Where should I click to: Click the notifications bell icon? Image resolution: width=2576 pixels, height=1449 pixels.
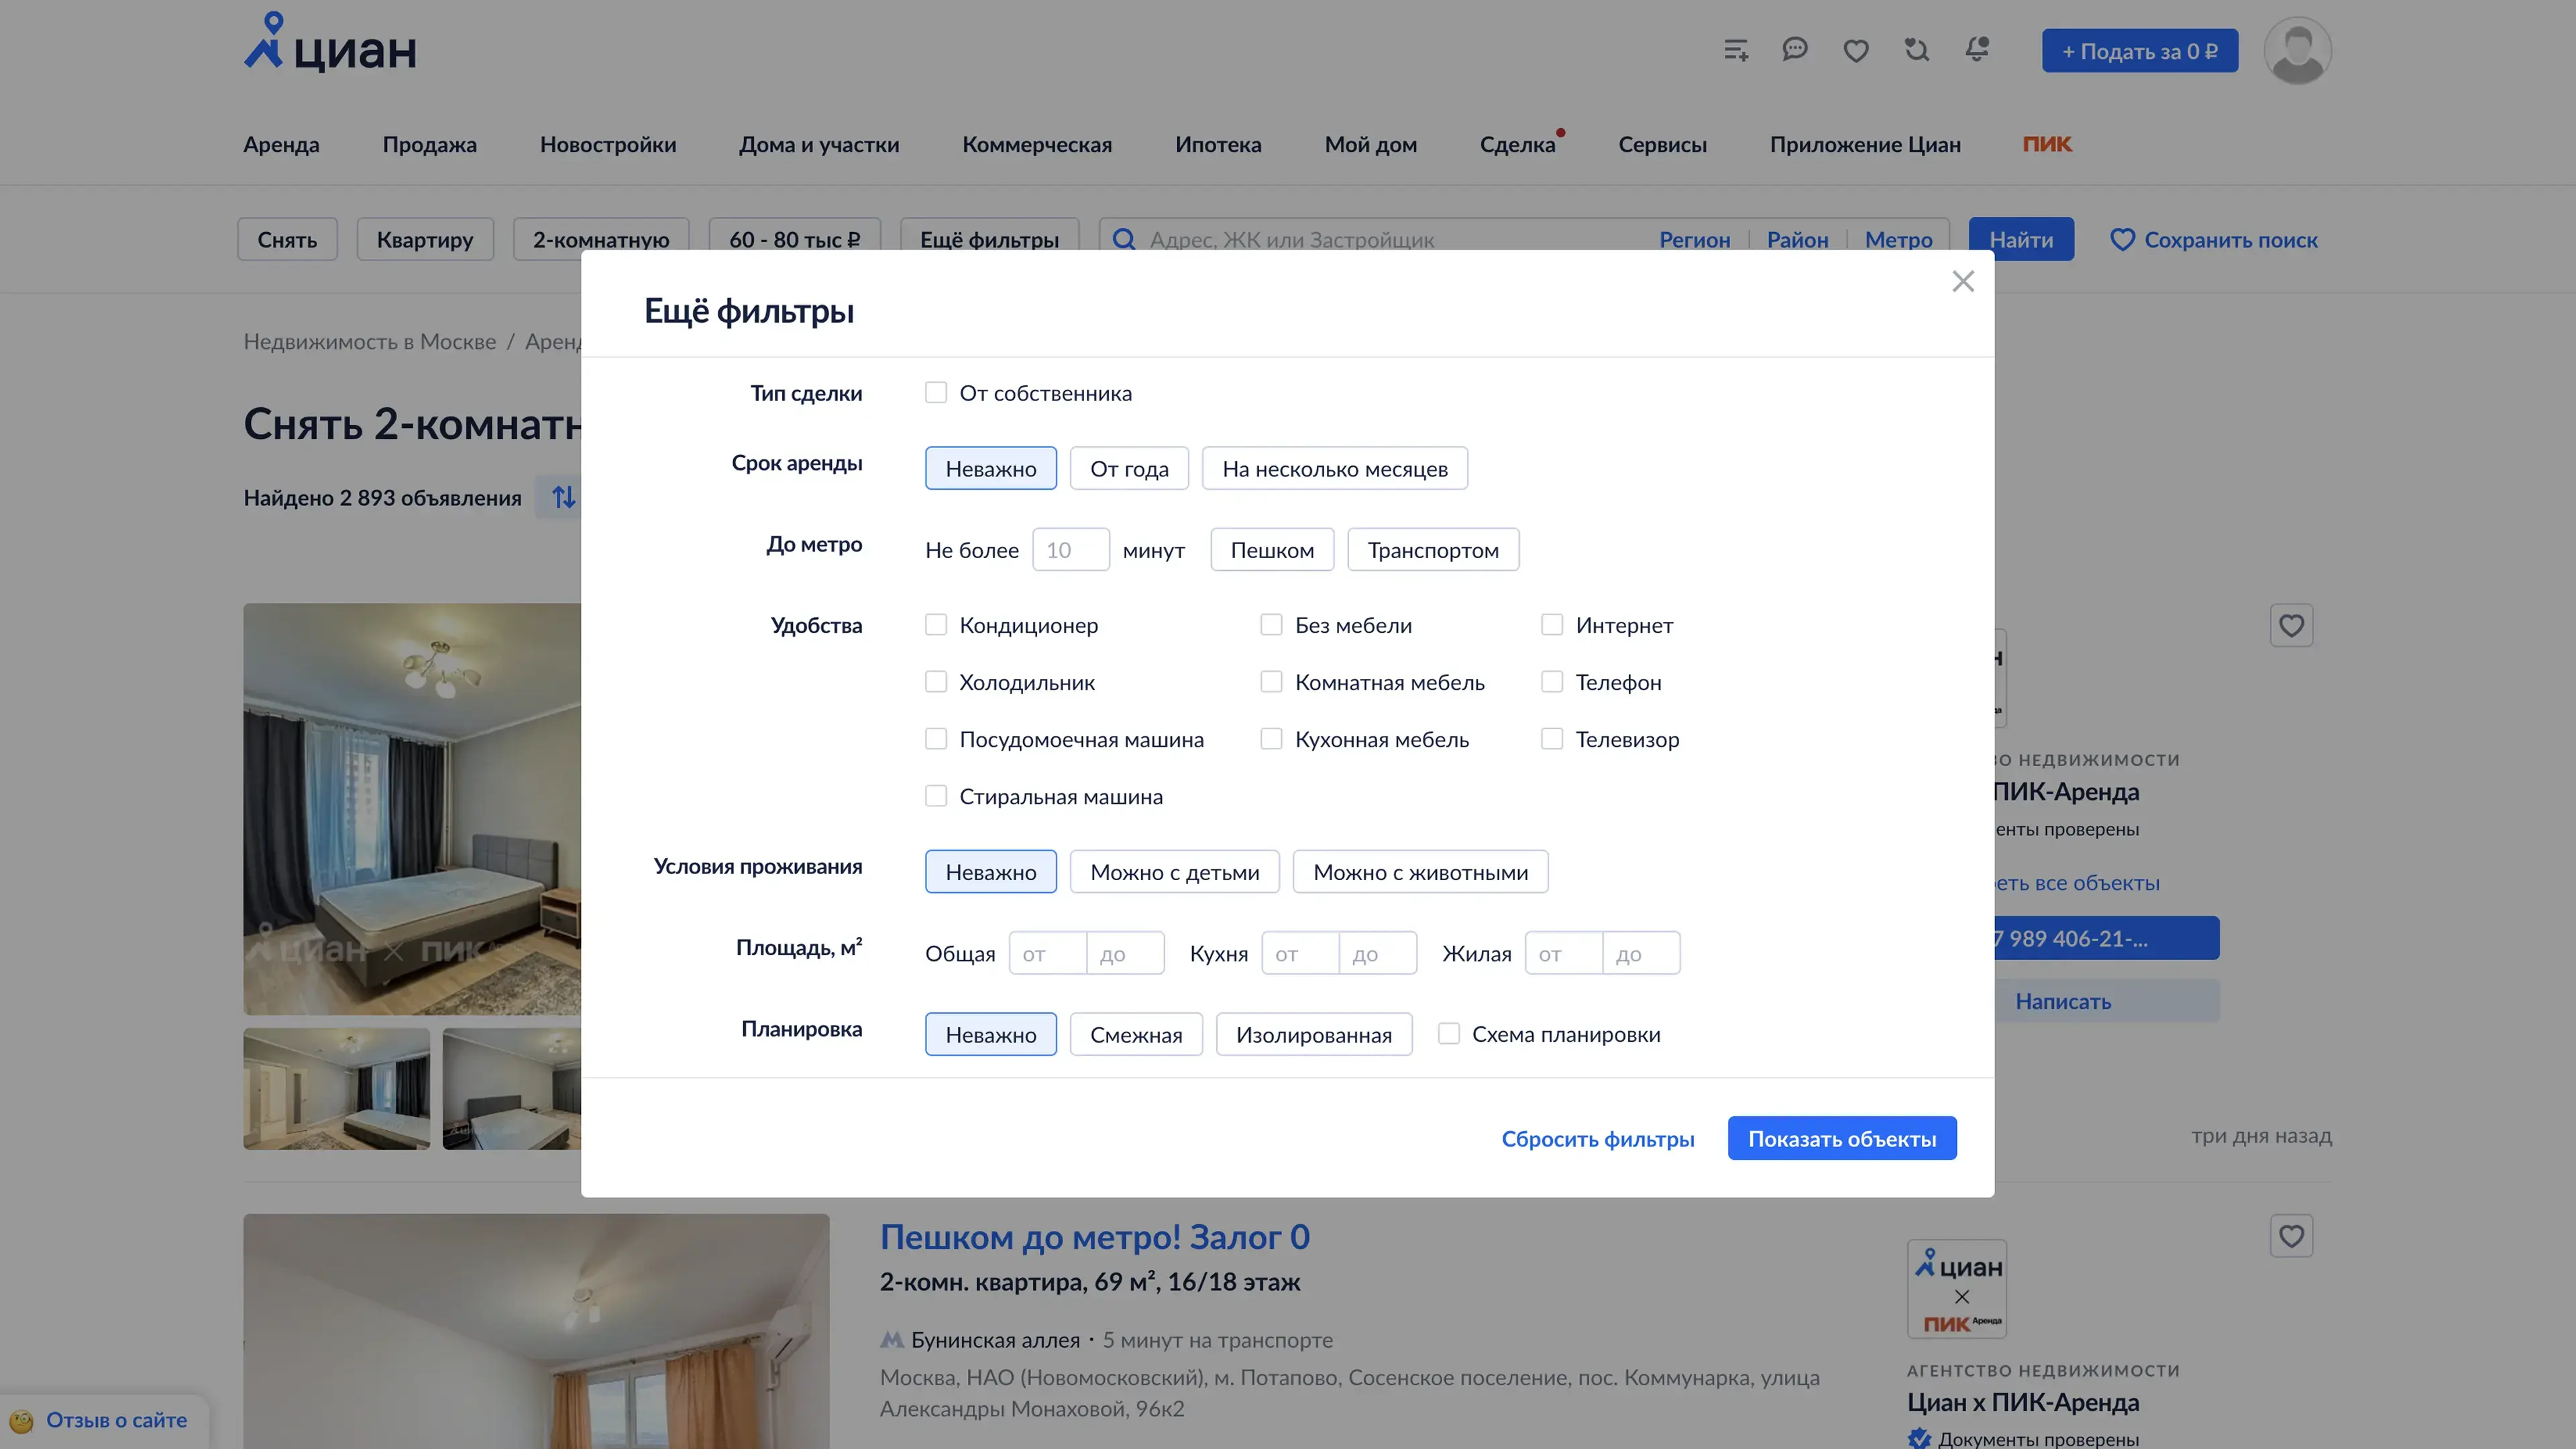pos(1977,49)
